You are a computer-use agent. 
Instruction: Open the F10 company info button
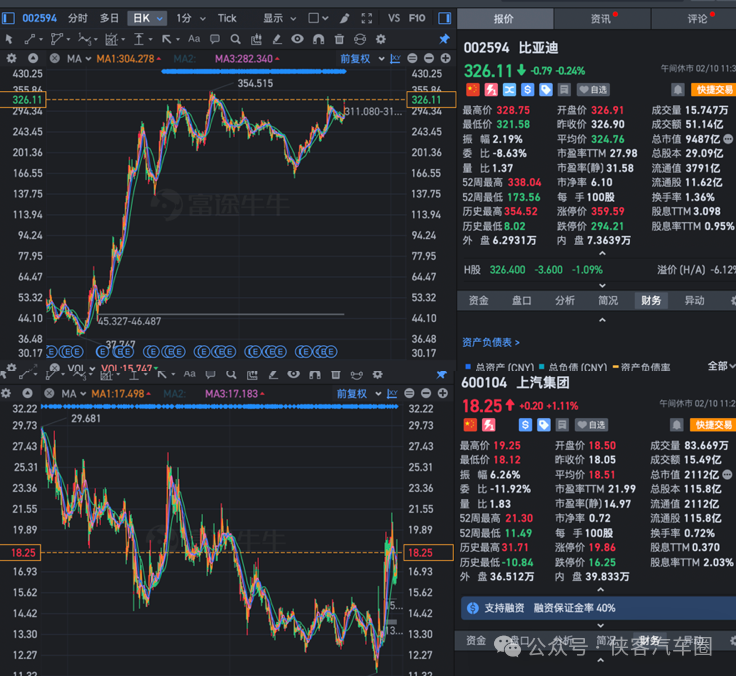pos(417,18)
